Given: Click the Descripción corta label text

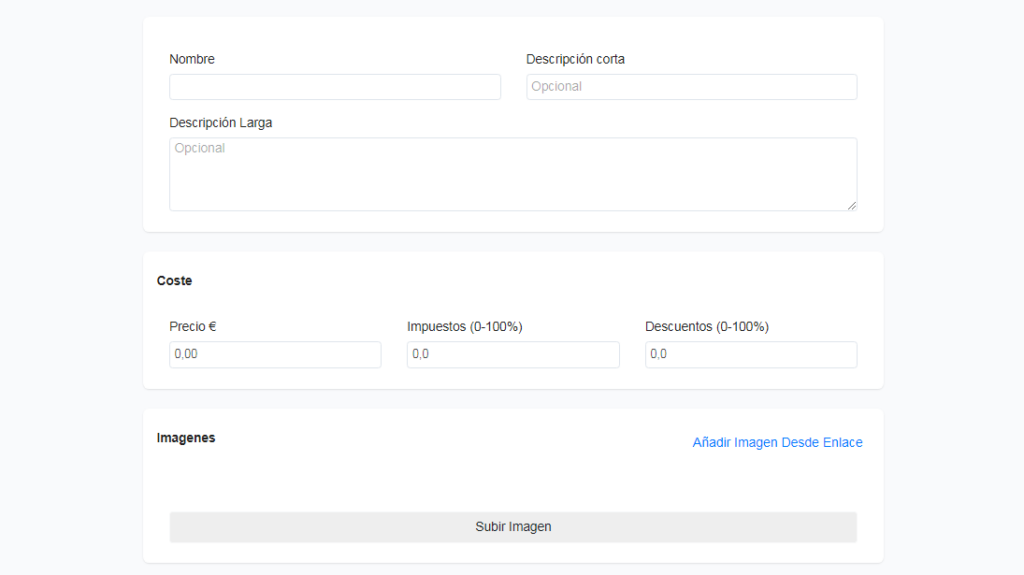Looking at the screenshot, I should point(575,59).
